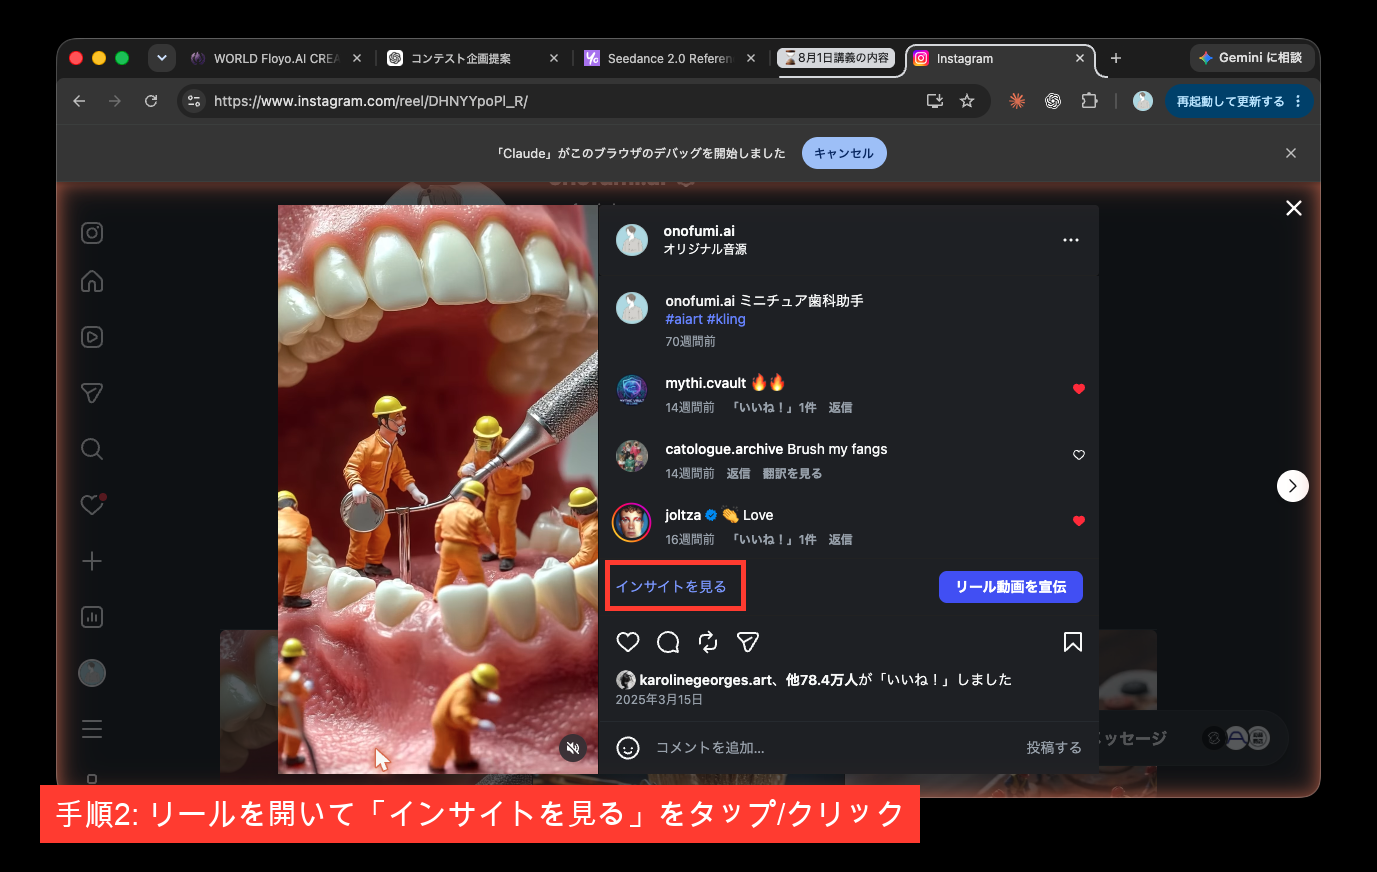Open the hamburger More menu in sidebar
Image resolution: width=1377 pixels, height=872 pixels.
[x=92, y=729]
